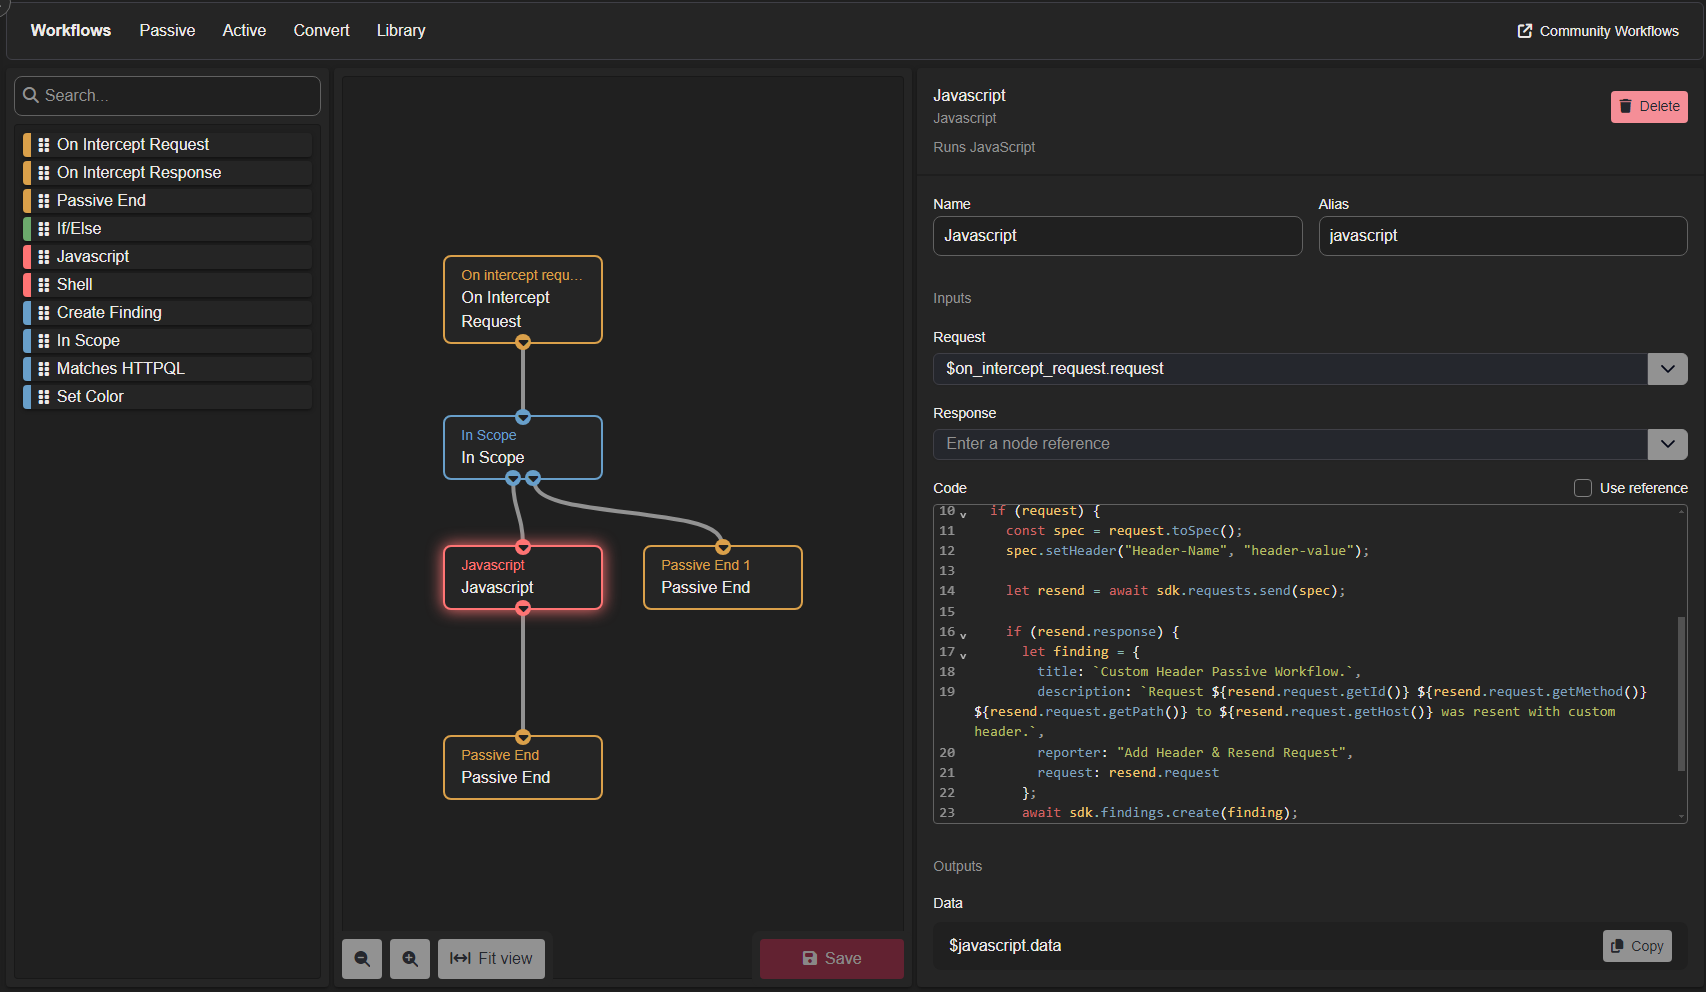Select Set Color in the node list
This screenshot has height=992, width=1706.
[x=167, y=397]
